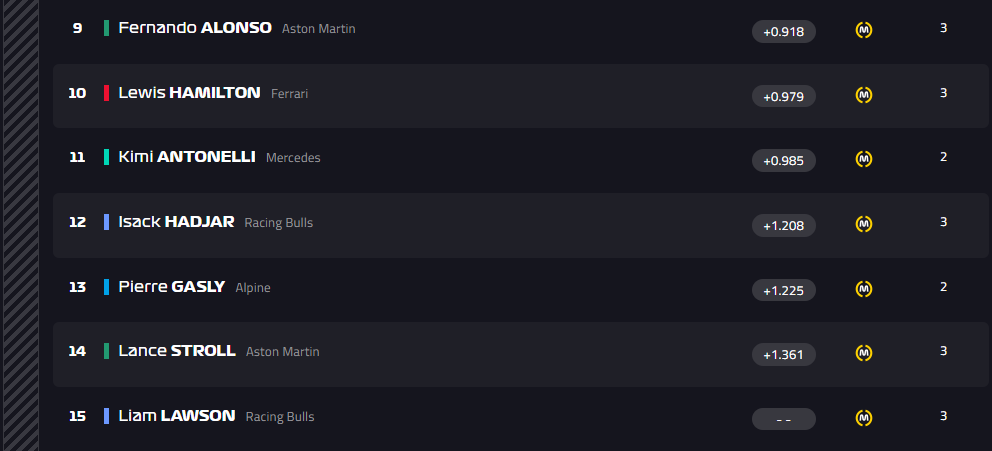The image size is (992, 451).
Task: Click the medium tyre icon for Alonso
Action: click(864, 30)
